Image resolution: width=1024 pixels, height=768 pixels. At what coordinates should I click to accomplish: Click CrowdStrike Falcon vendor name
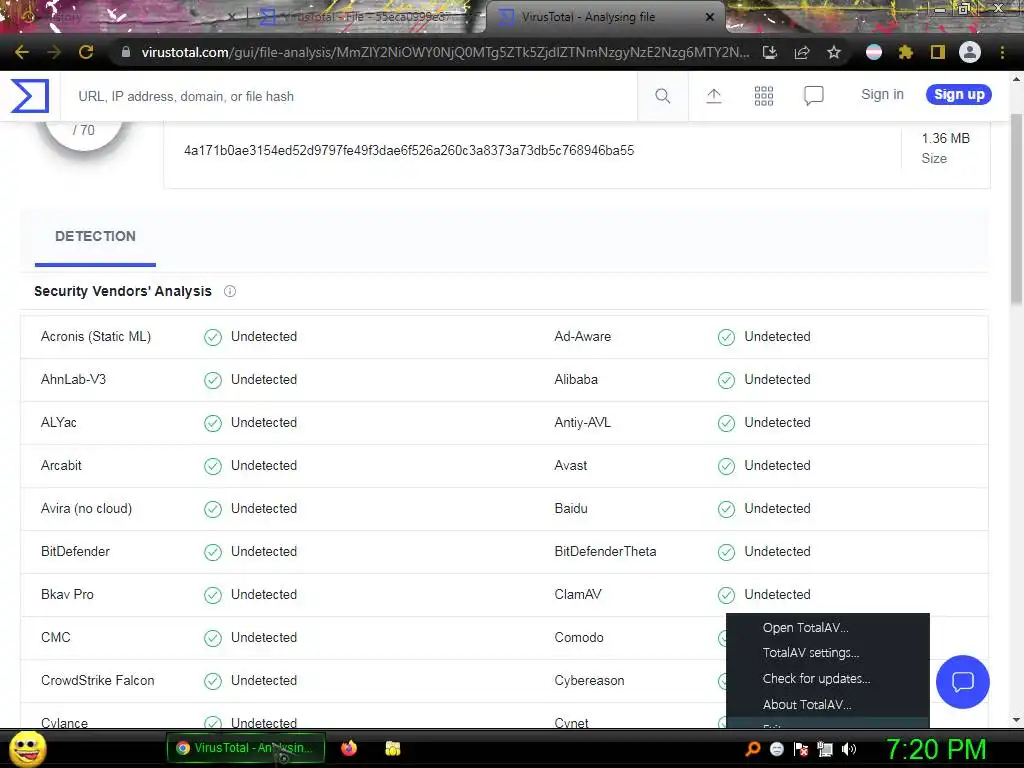pos(97,680)
